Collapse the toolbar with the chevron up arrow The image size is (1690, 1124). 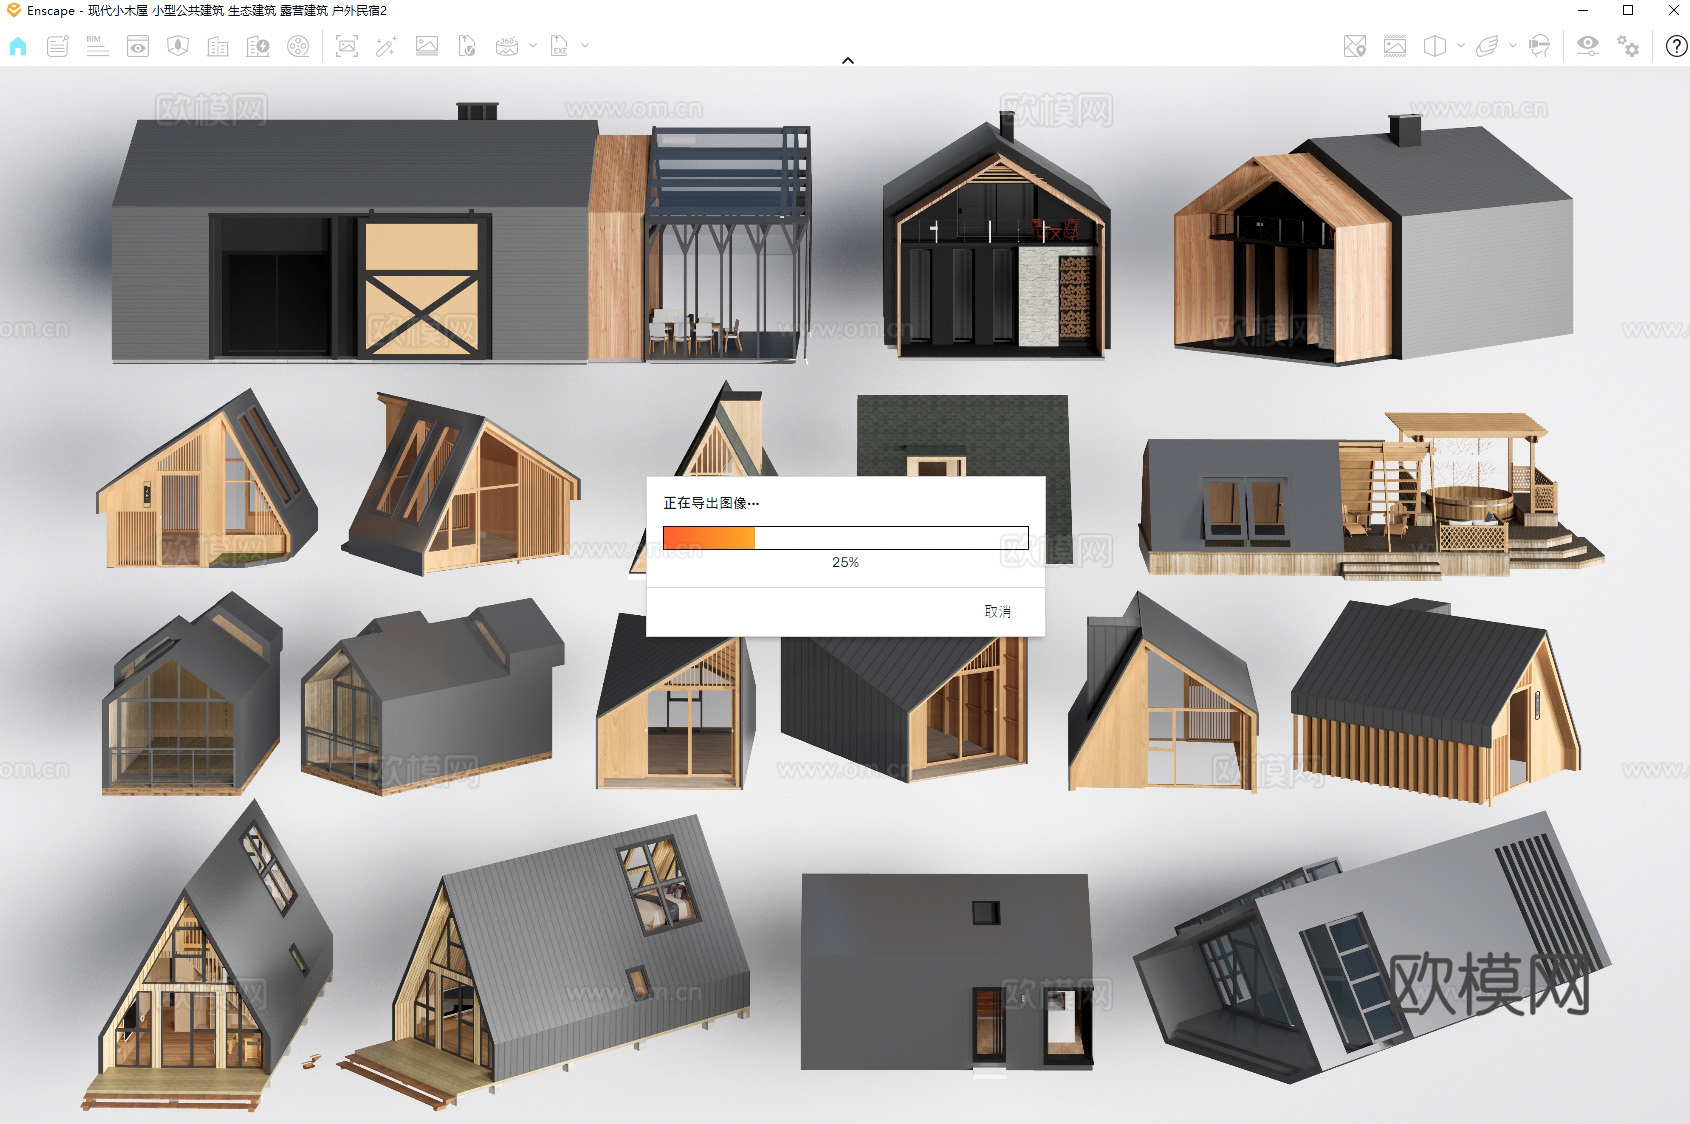click(x=848, y=61)
